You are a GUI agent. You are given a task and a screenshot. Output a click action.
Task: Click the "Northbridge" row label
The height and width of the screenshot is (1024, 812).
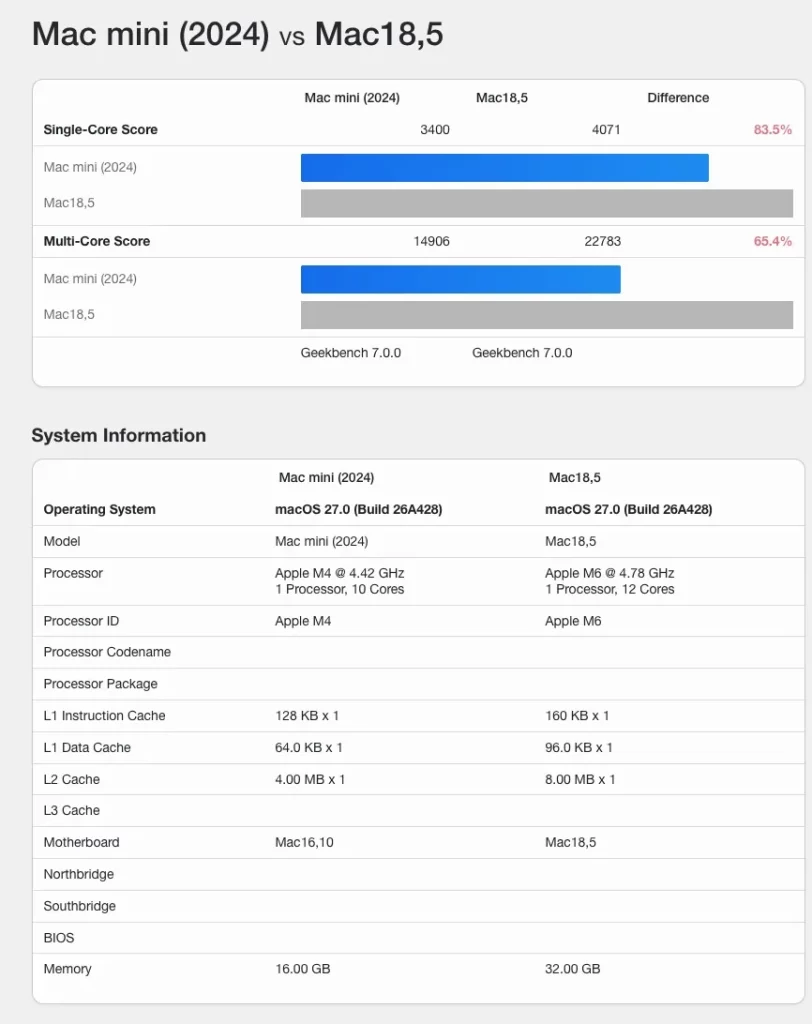pos(78,874)
